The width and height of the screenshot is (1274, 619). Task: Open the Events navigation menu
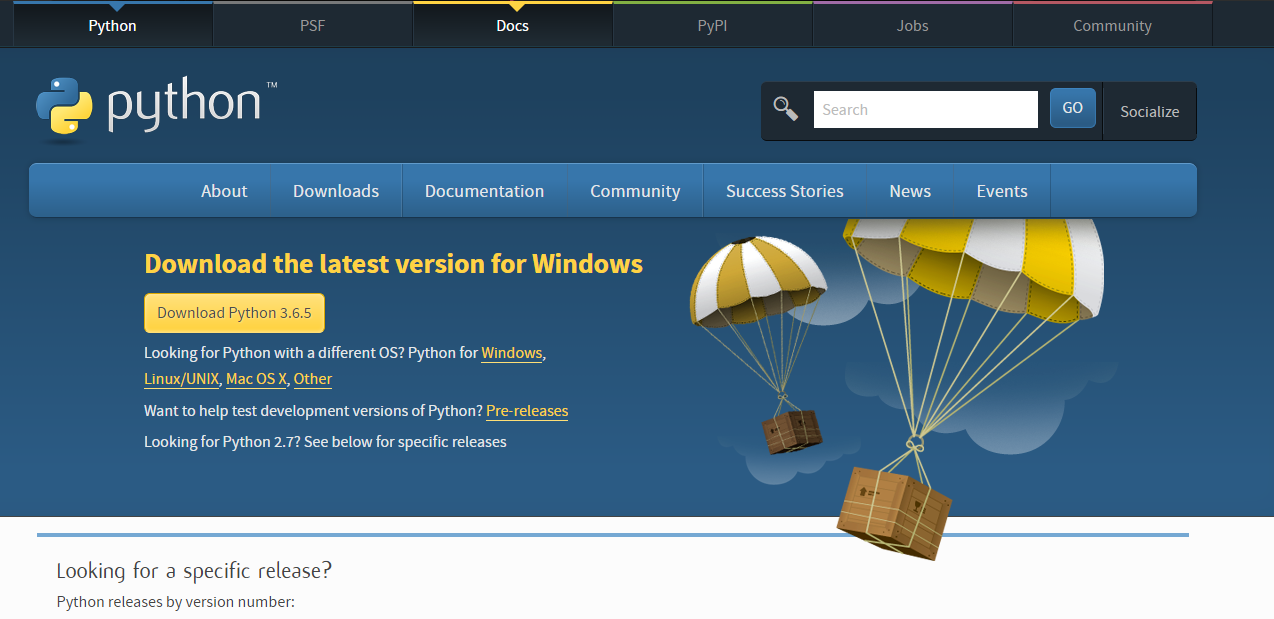tap(1002, 191)
